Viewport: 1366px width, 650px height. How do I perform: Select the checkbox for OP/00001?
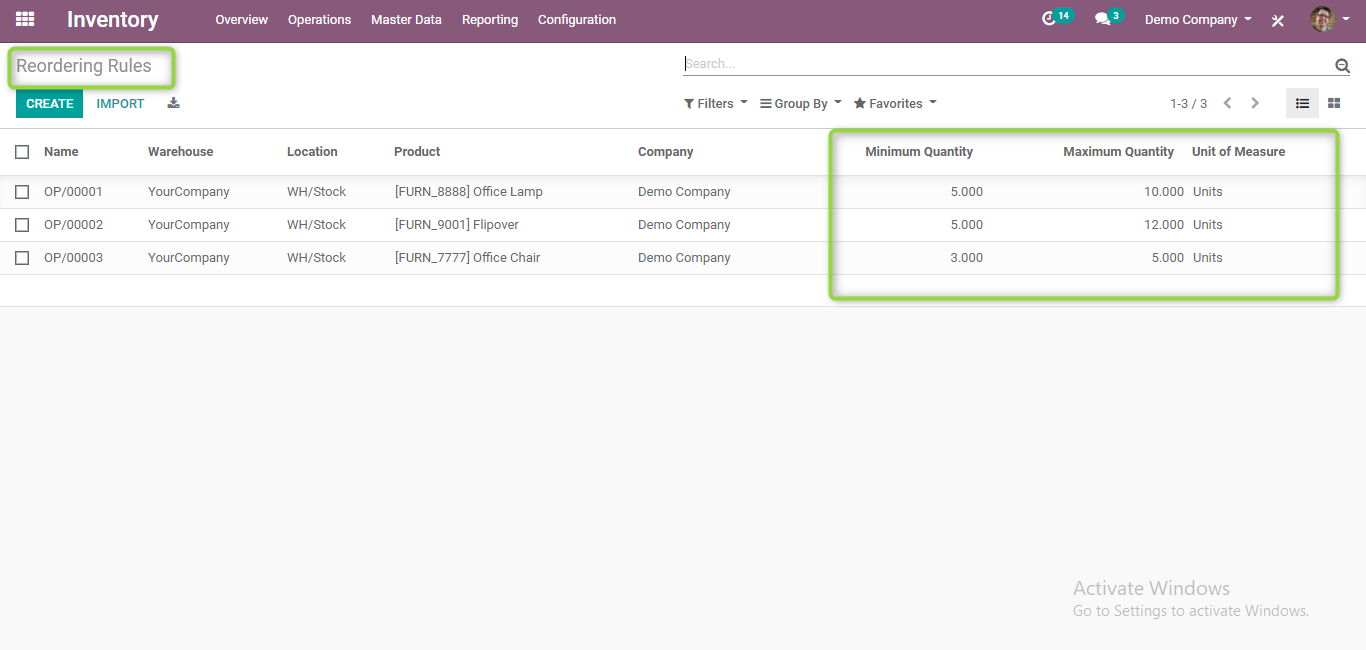click(22, 191)
